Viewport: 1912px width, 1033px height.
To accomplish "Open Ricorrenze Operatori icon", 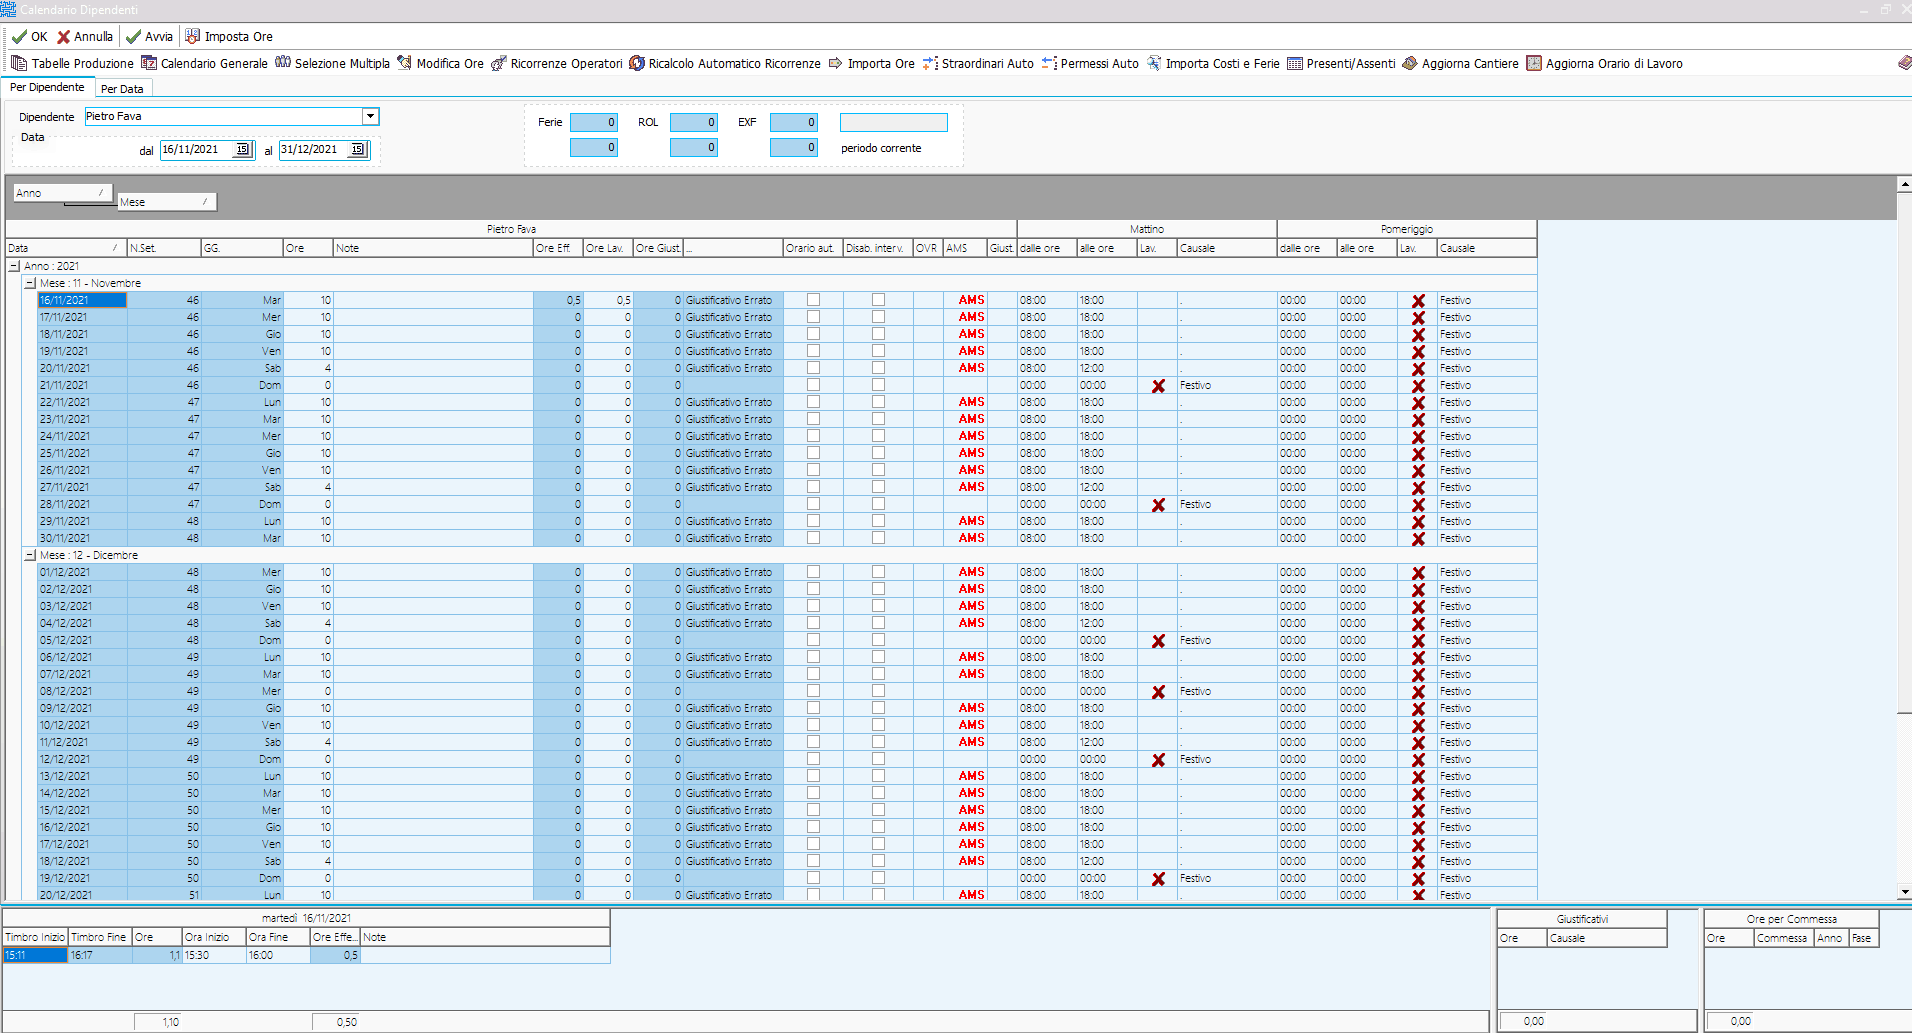I will [x=499, y=63].
